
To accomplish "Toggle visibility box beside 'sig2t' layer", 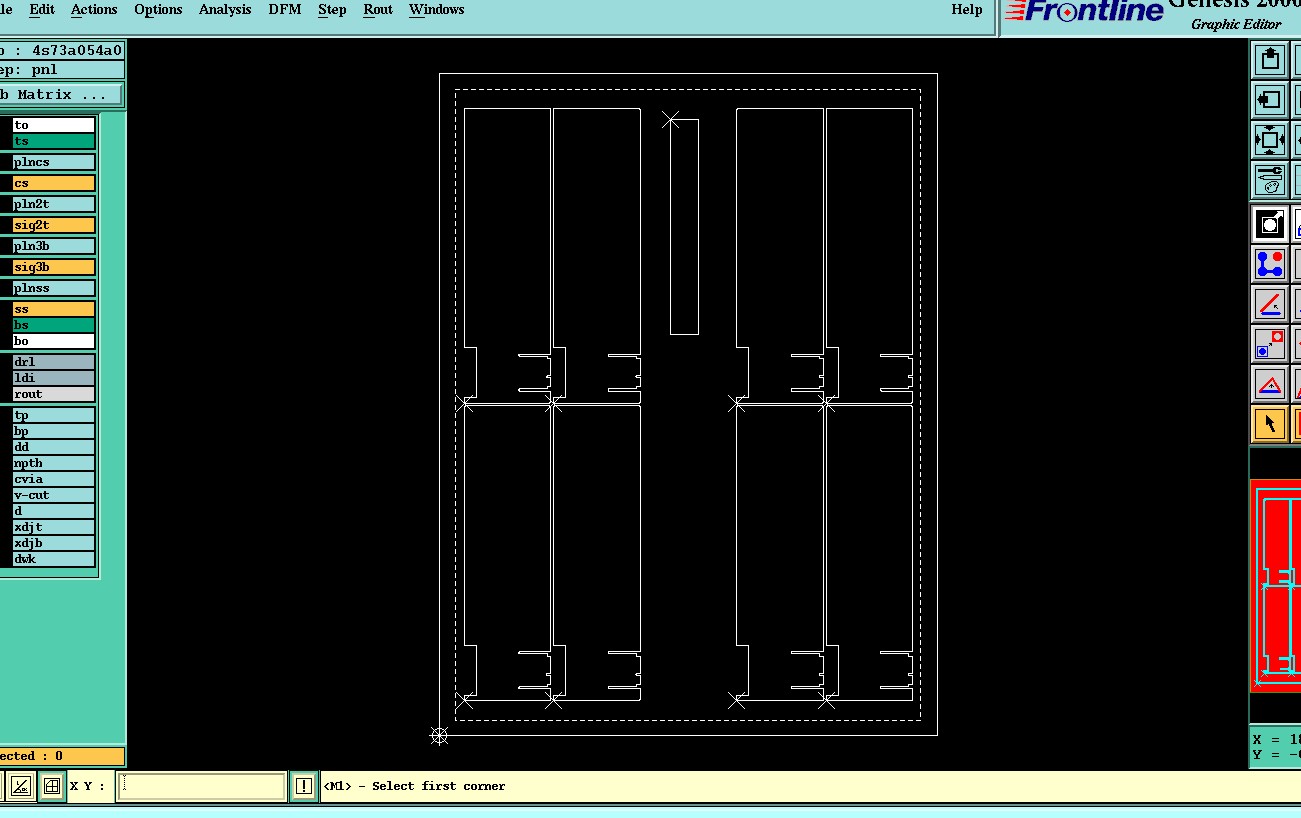I will (x=5, y=225).
